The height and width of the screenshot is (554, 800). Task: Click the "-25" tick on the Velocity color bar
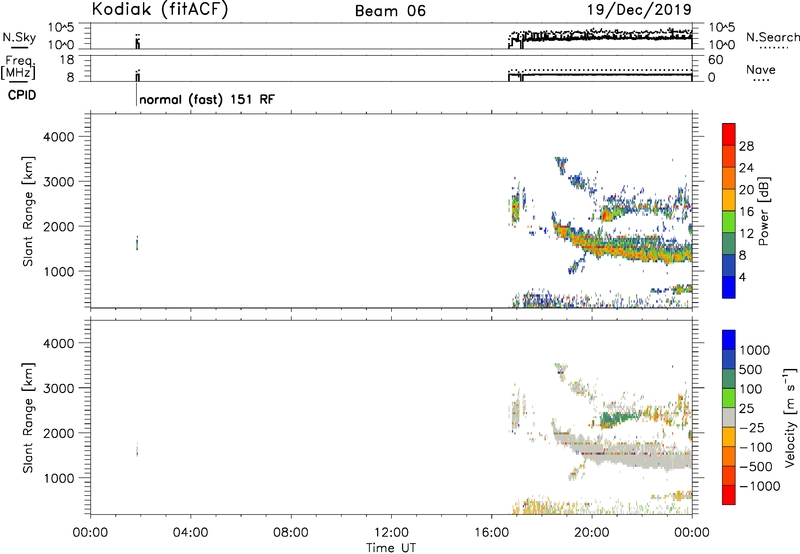(x=753, y=428)
